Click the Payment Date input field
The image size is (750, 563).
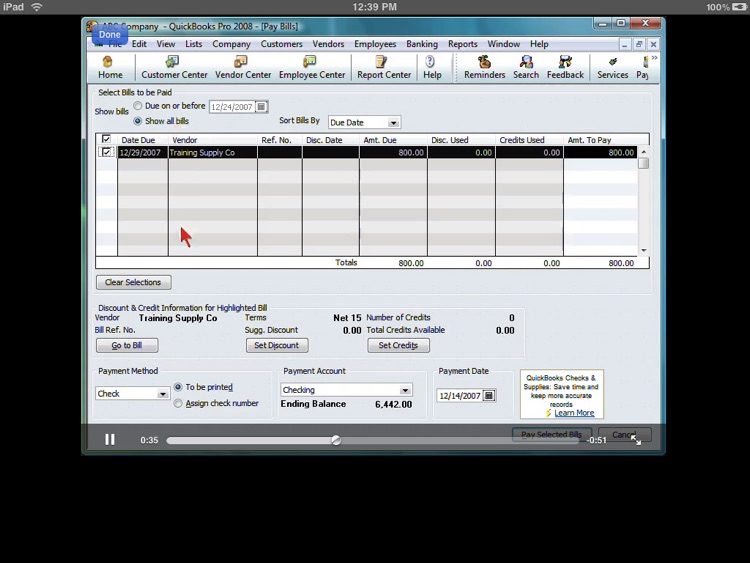pos(460,396)
